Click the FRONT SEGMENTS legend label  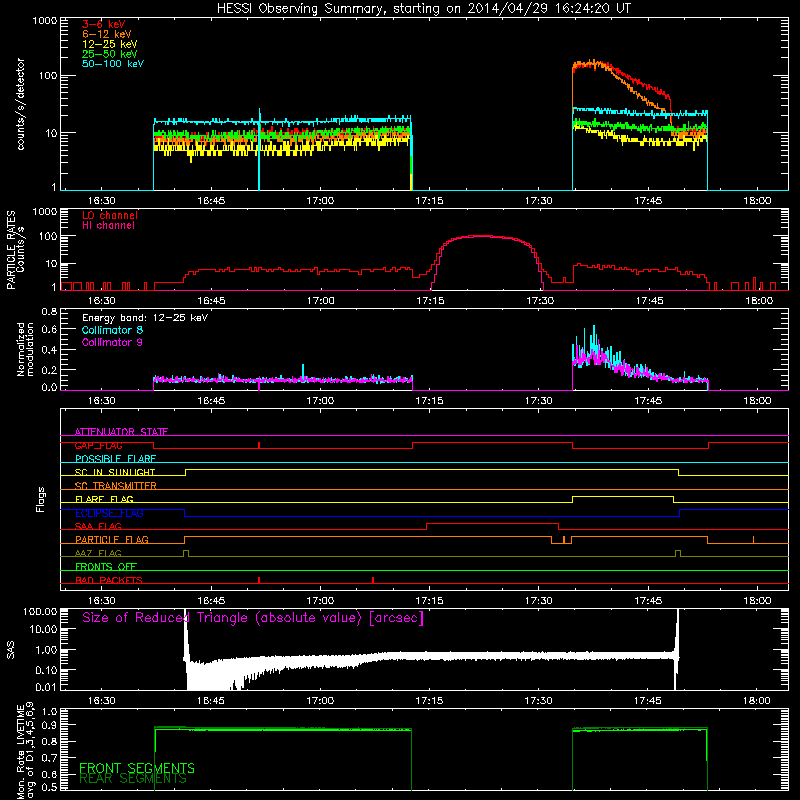pyautogui.click(x=137, y=768)
